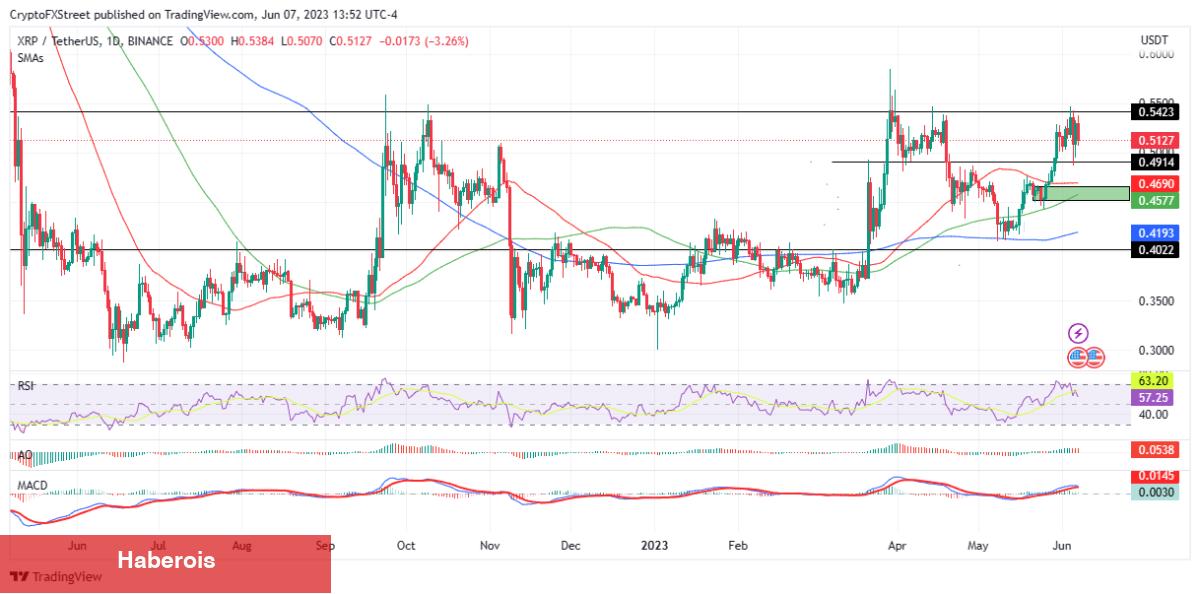This screenshot has width=1200, height=594.
Task: Click the 40.00 RSI axis value
Action: 1154,414
